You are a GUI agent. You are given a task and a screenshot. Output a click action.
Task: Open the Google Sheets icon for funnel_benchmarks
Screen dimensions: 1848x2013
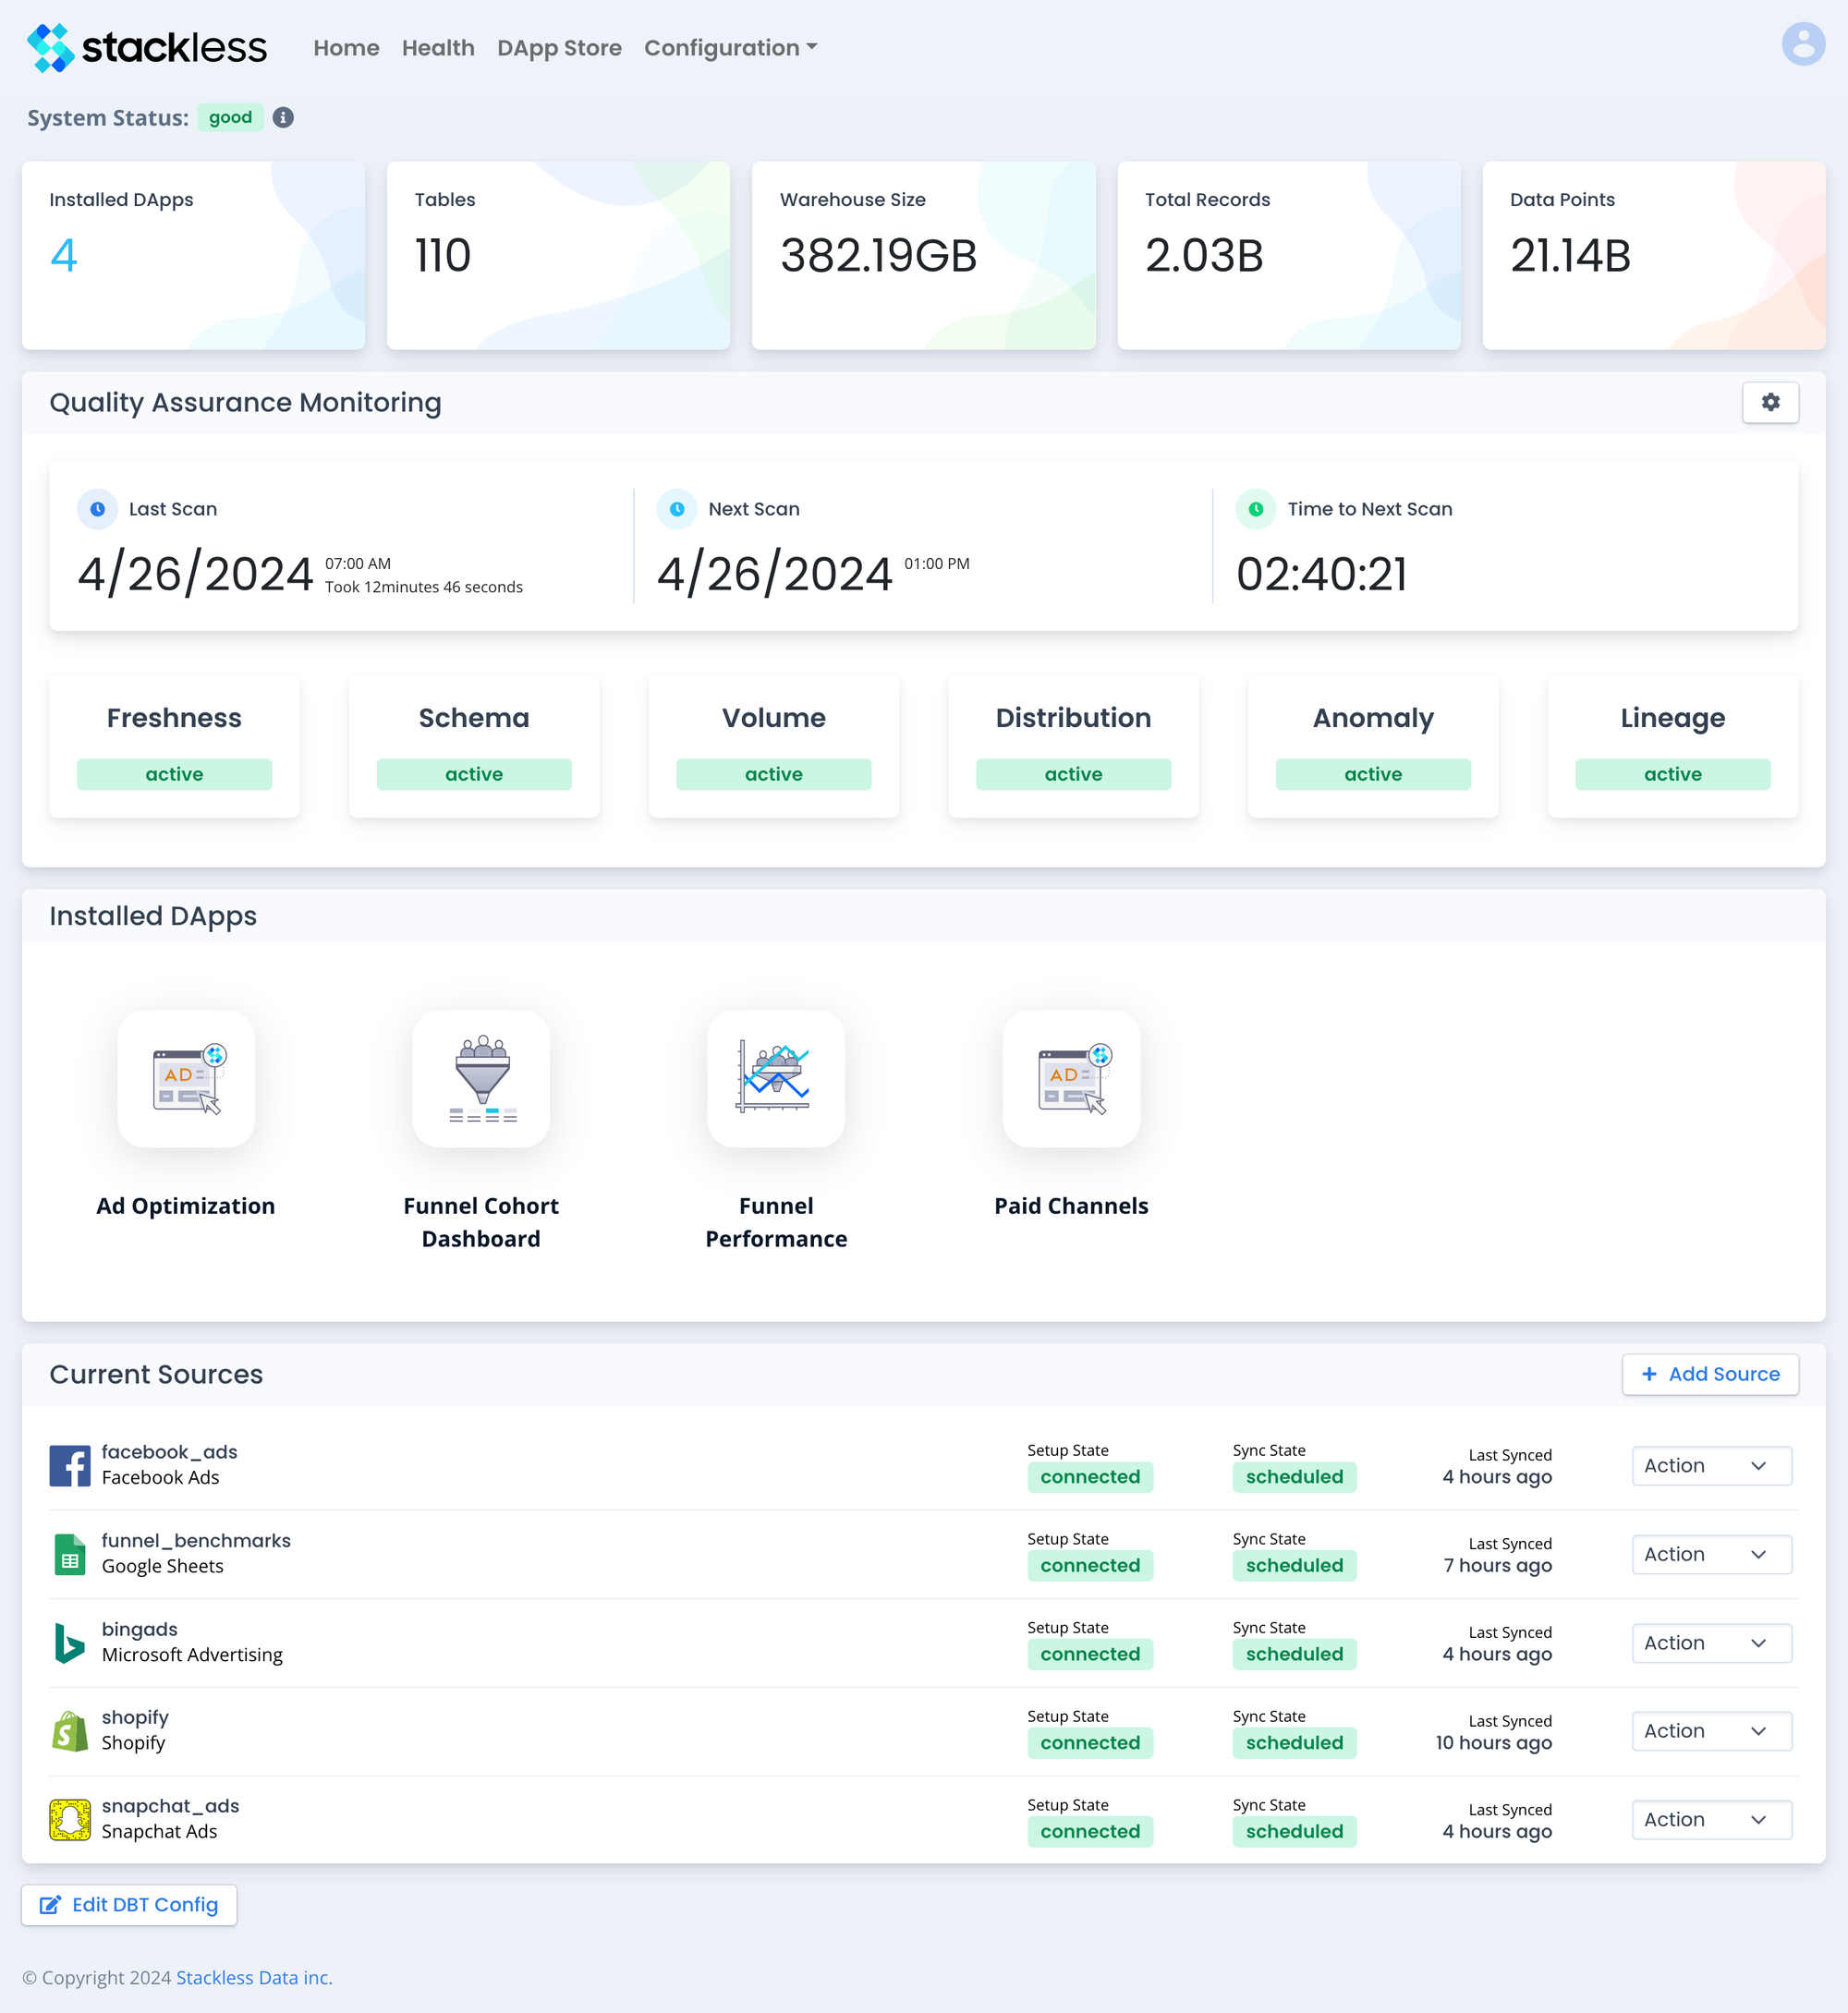point(69,1553)
